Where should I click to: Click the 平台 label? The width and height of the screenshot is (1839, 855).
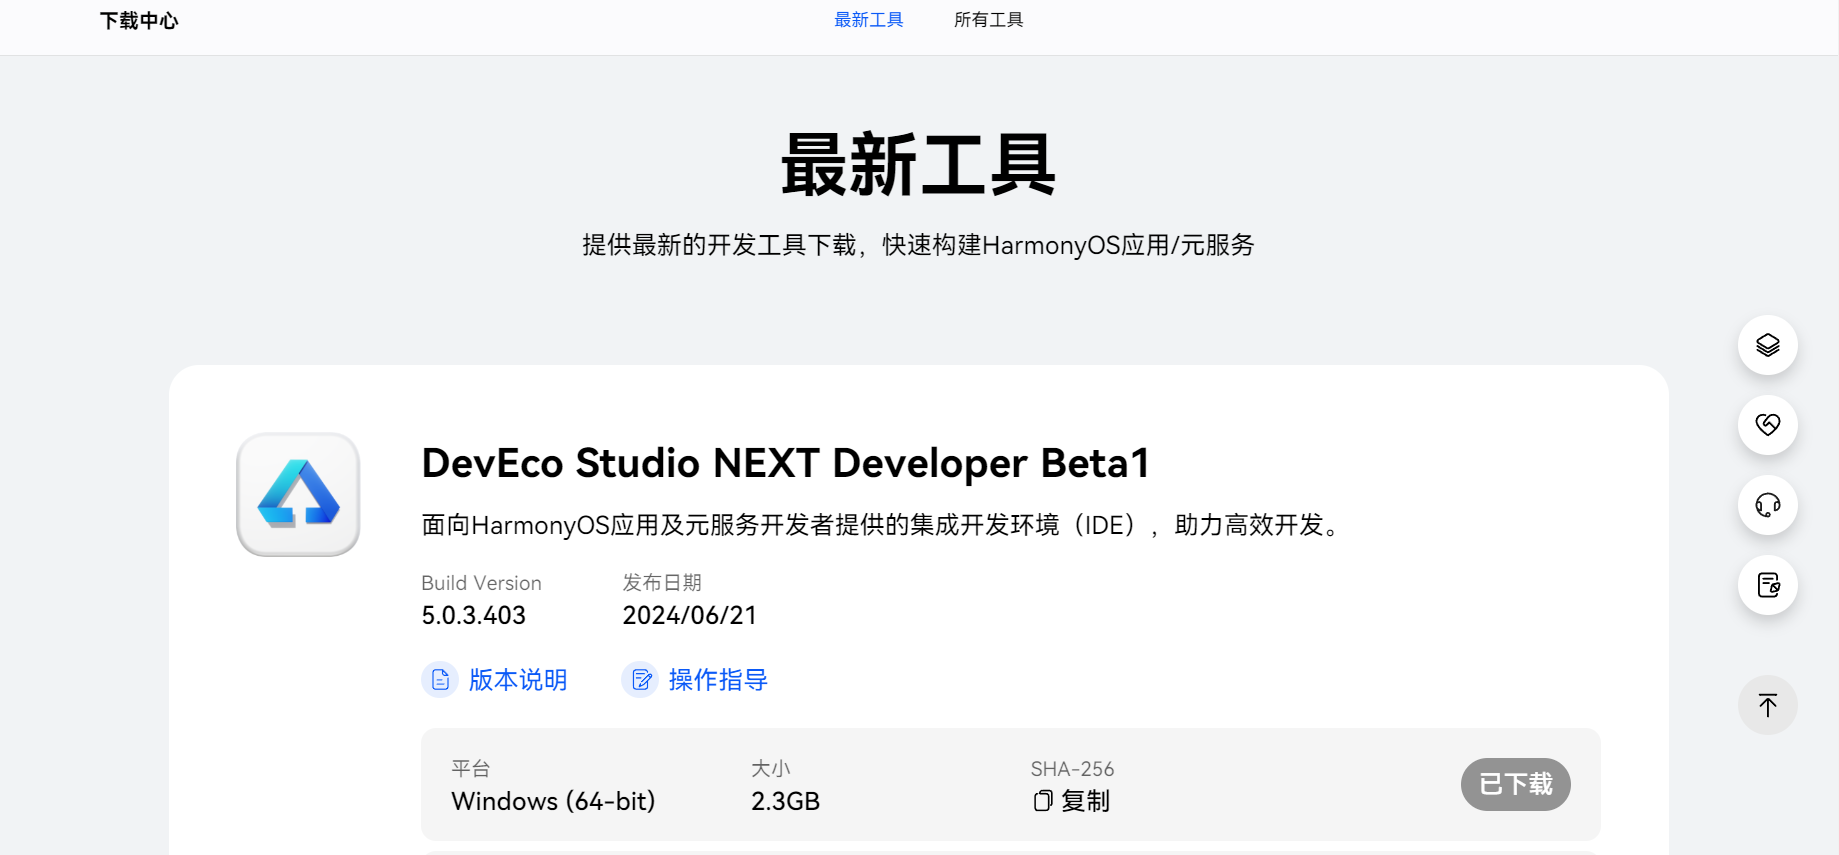coord(471,769)
